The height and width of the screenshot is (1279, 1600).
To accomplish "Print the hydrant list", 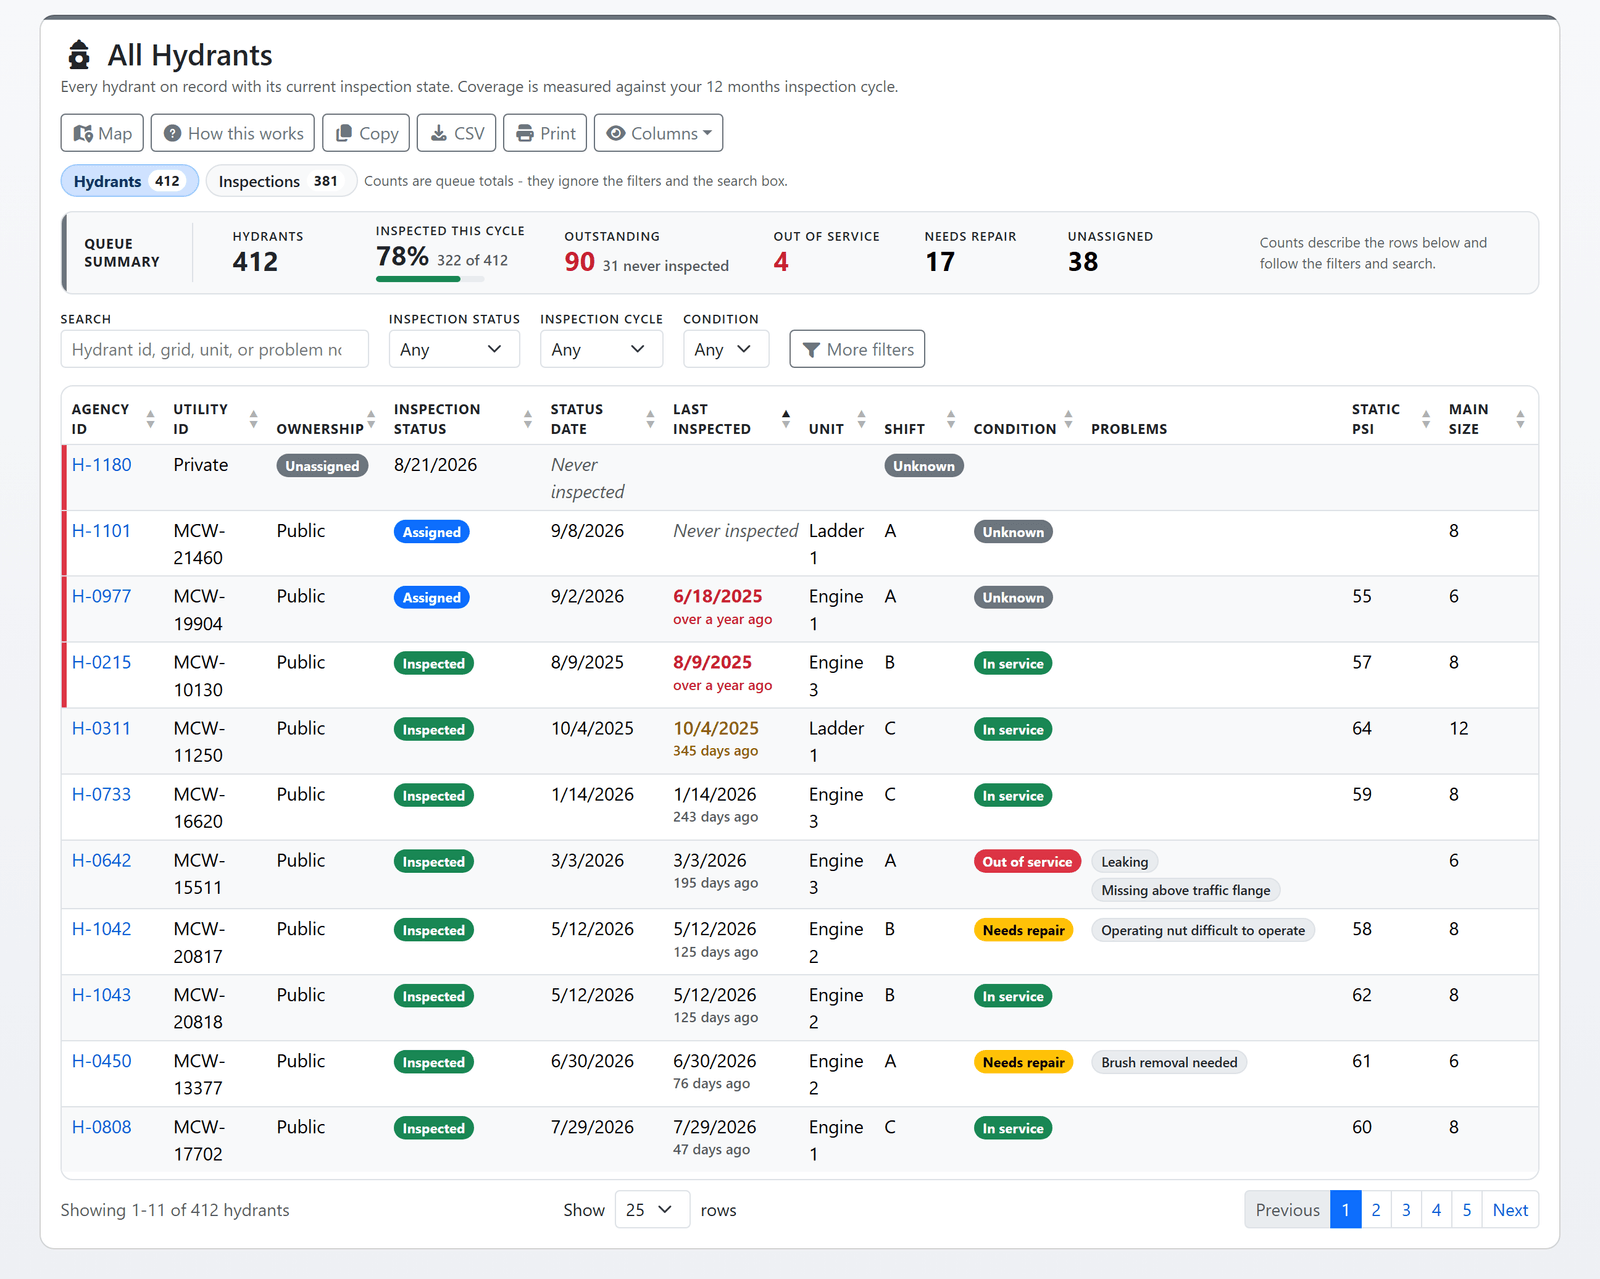I will (545, 133).
